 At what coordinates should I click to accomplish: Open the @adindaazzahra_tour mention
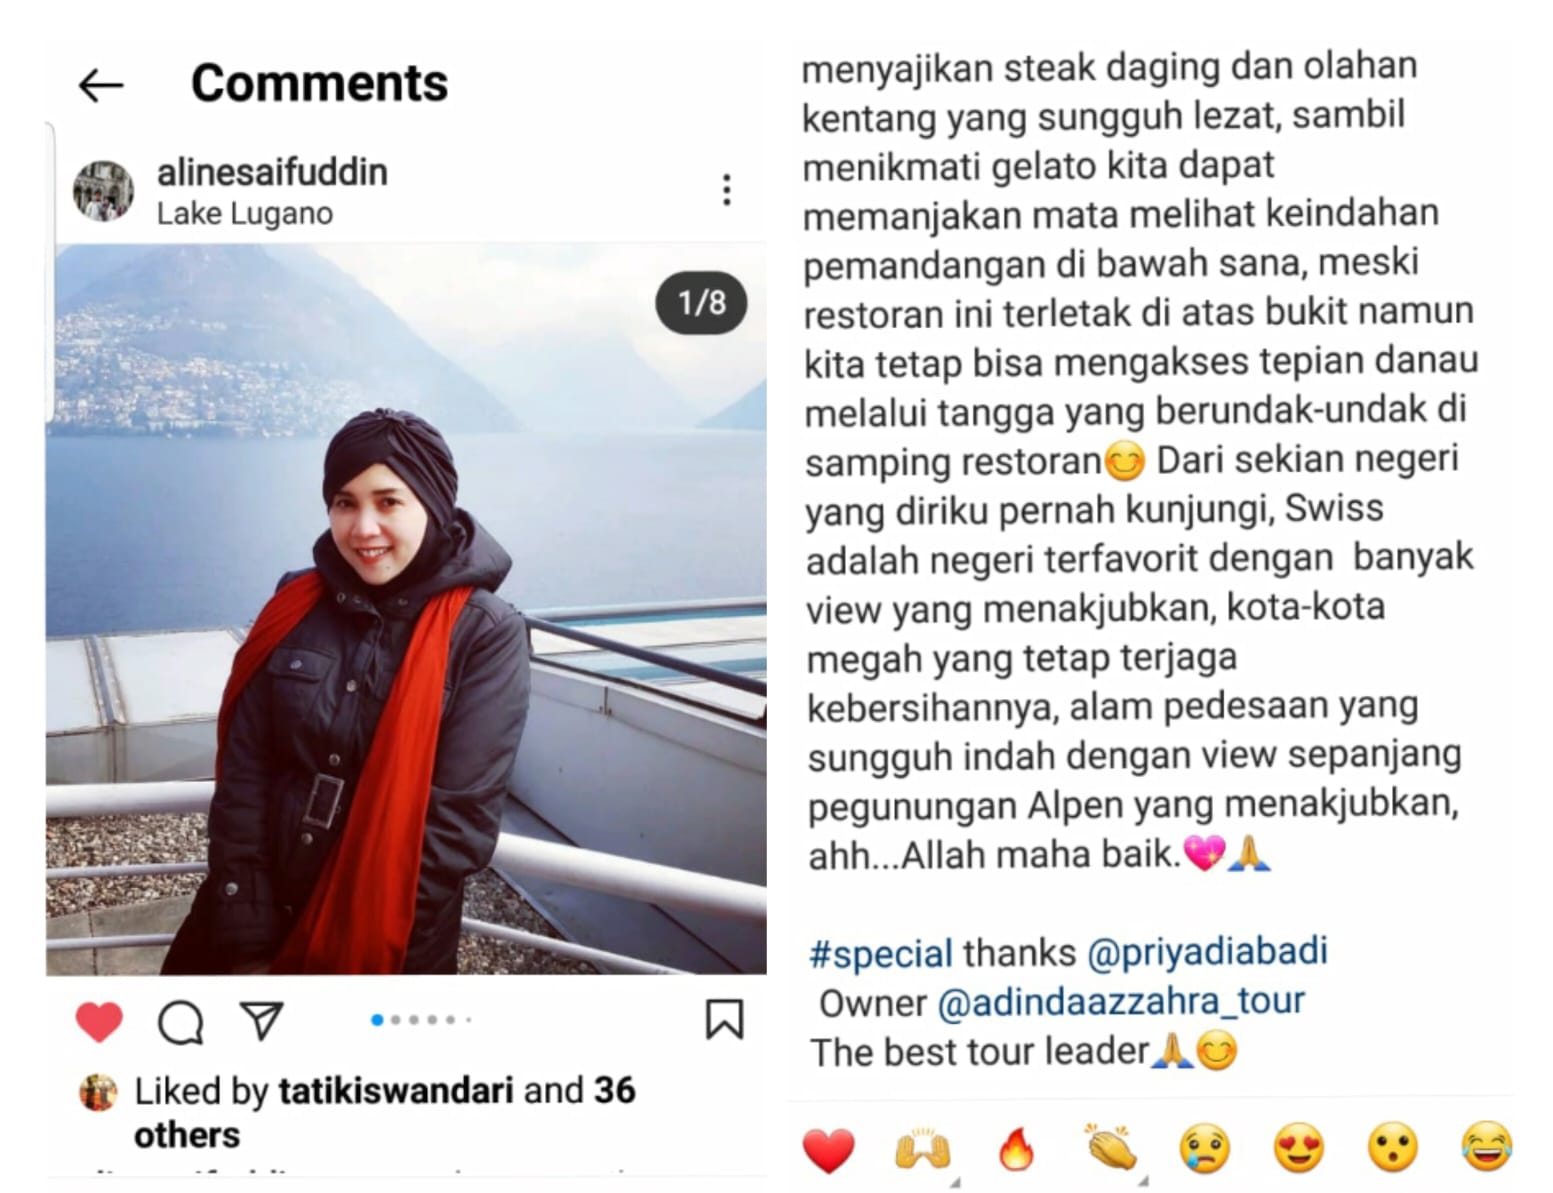pyautogui.click(x=1121, y=1001)
